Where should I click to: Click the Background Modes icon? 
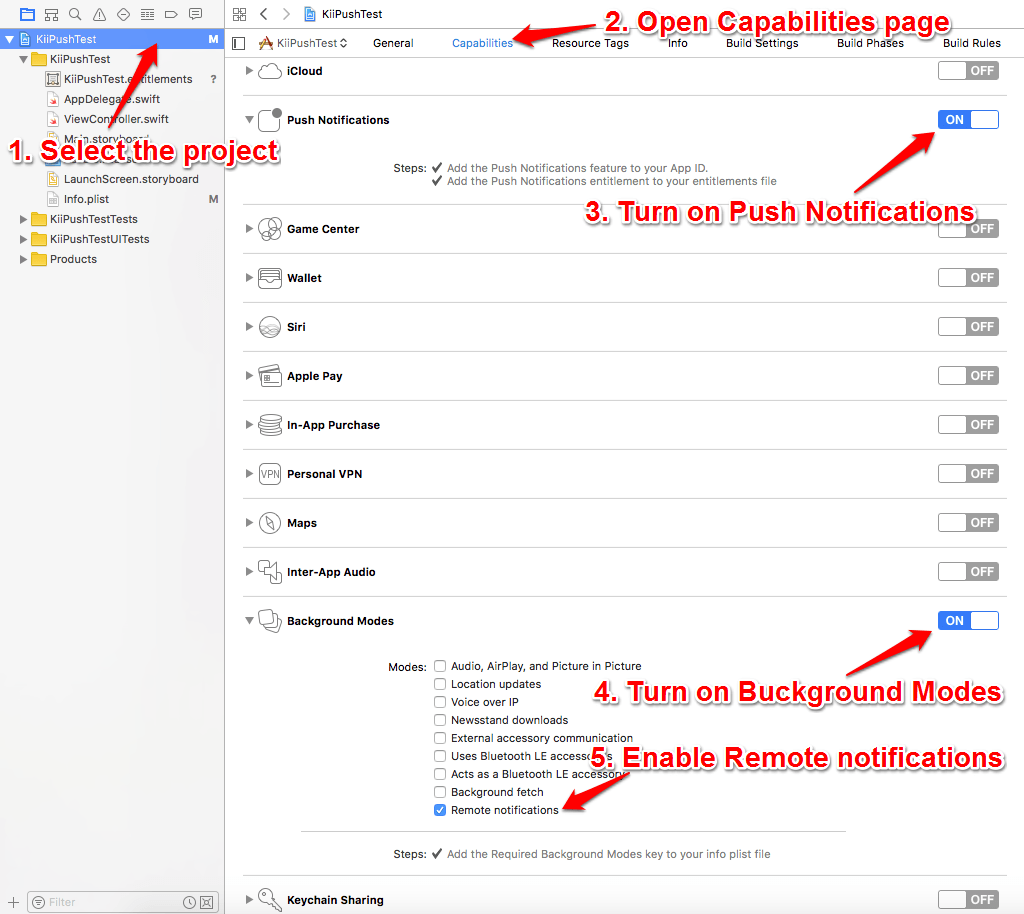(x=270, y=620)
